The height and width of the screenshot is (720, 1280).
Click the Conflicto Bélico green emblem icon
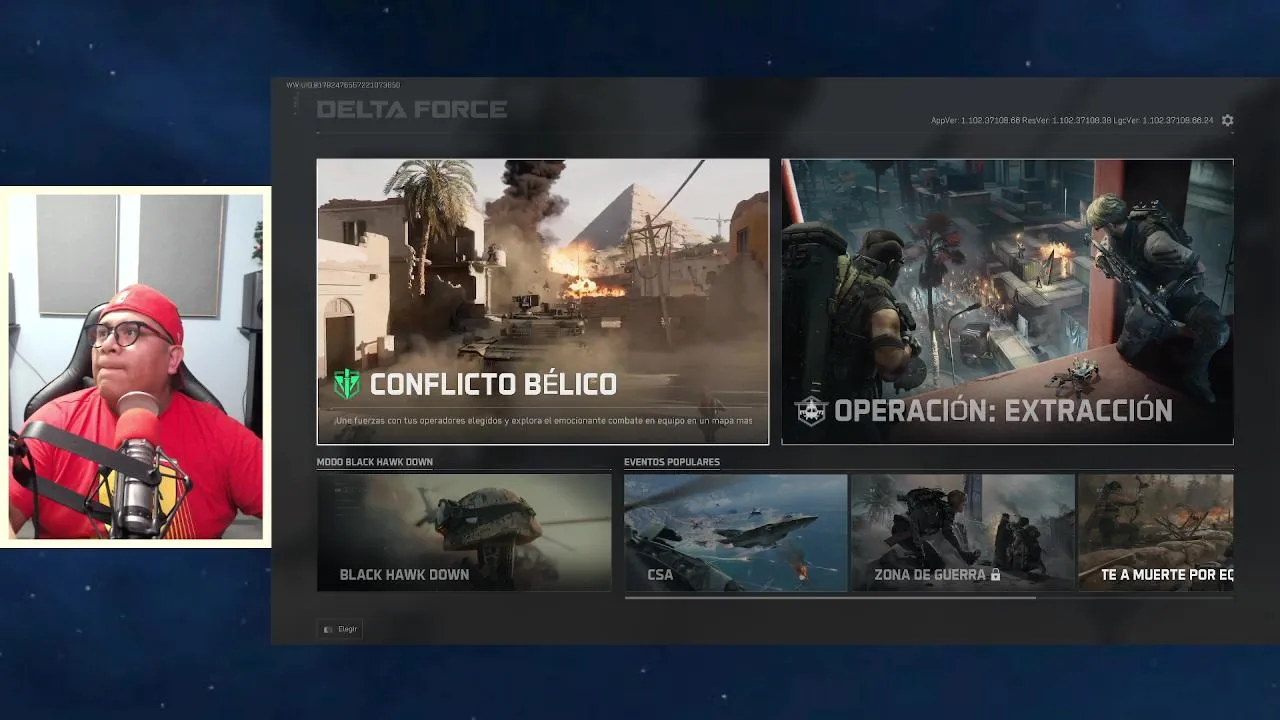point(347,384)
